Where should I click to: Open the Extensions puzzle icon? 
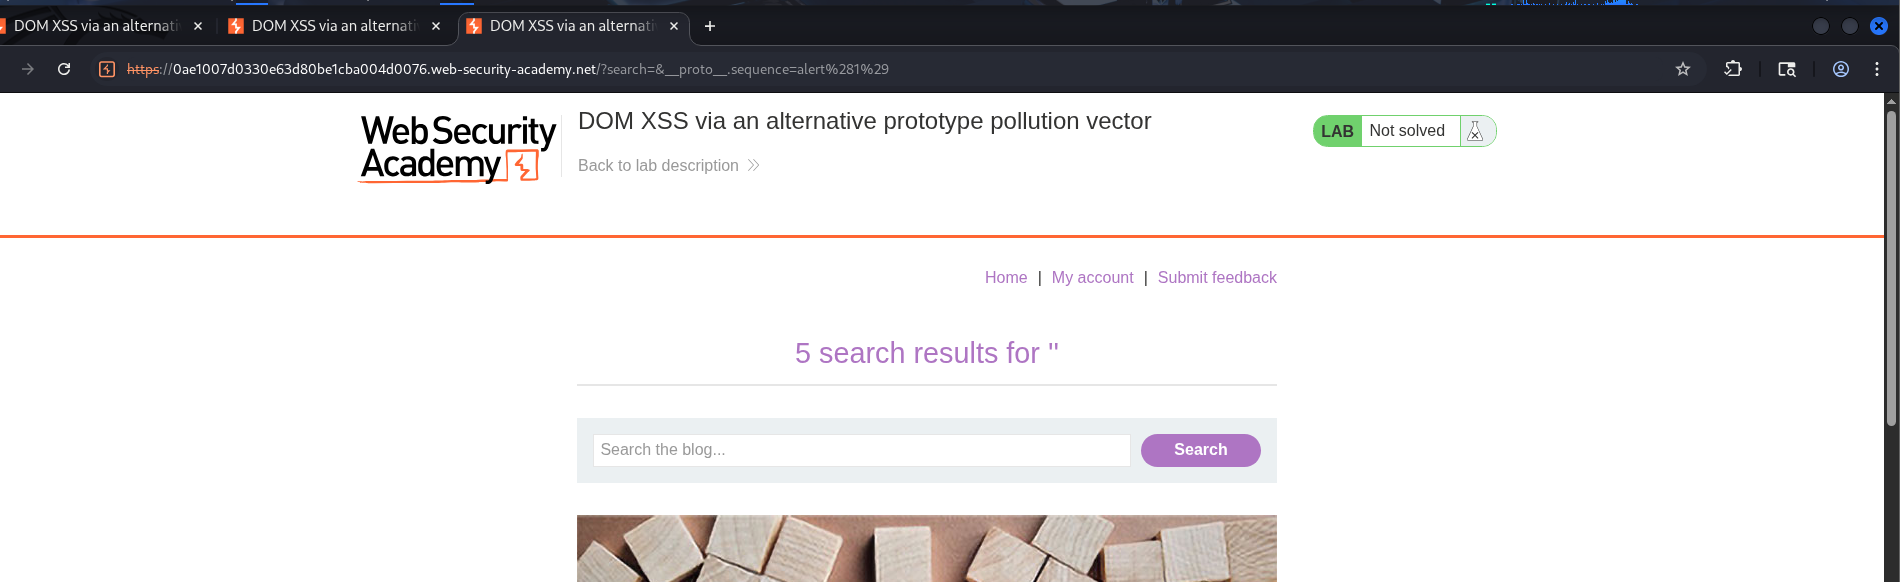pyautogui.click(x=1733, y=69)
